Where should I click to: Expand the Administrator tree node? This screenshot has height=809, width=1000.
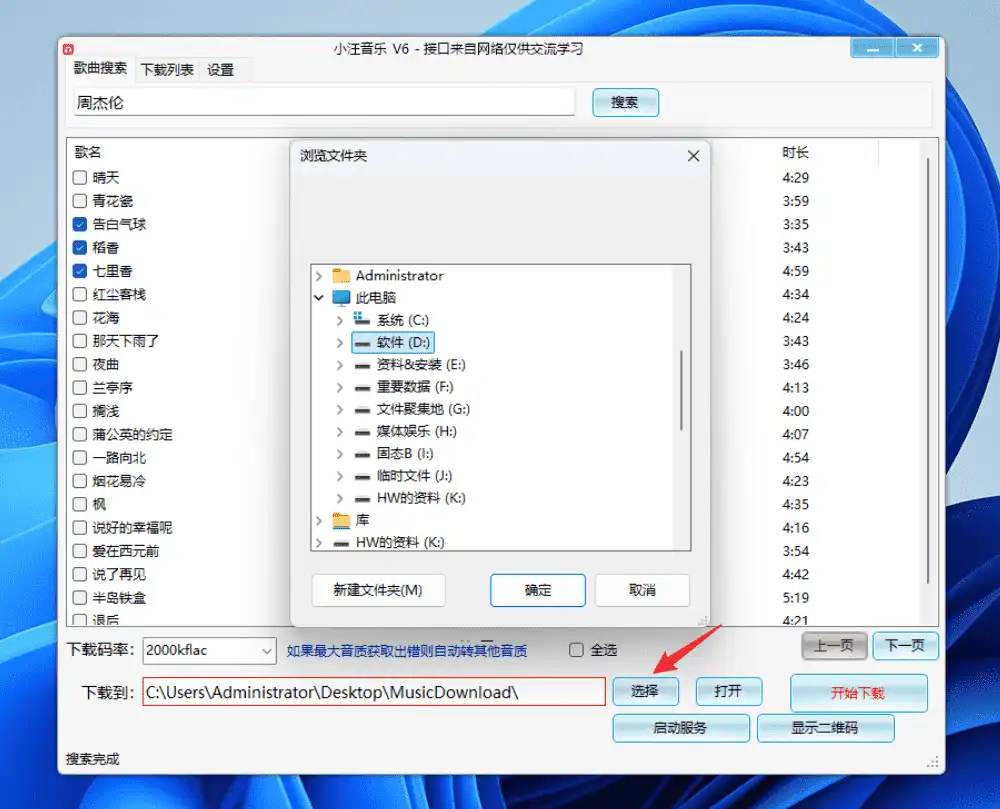pos(319,276)
